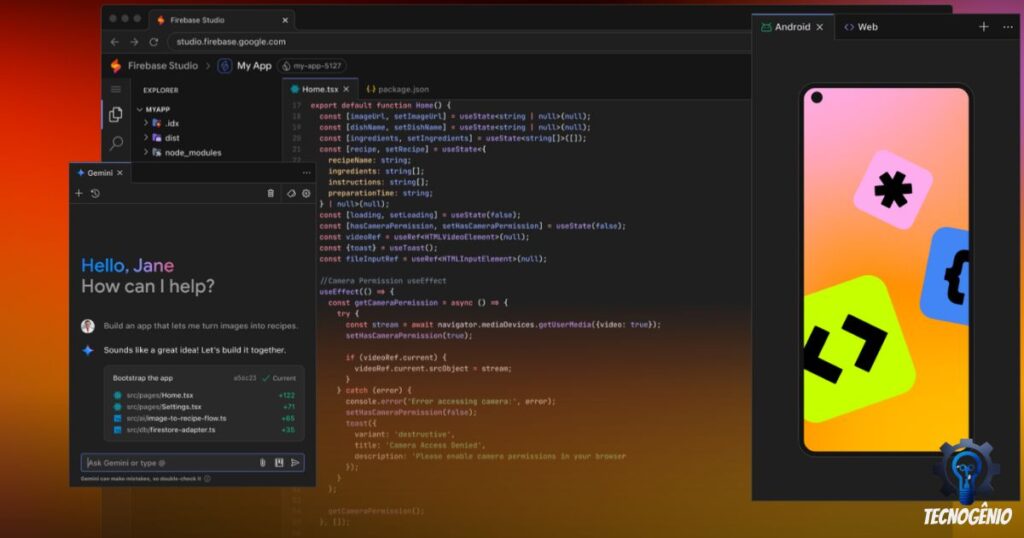Open the package.json editor tab
This screenshot has height=538, width=1024.
coord(398,89)
